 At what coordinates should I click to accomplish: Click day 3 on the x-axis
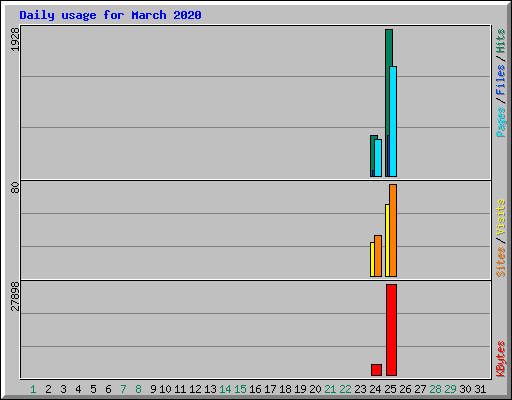(63, 389)
